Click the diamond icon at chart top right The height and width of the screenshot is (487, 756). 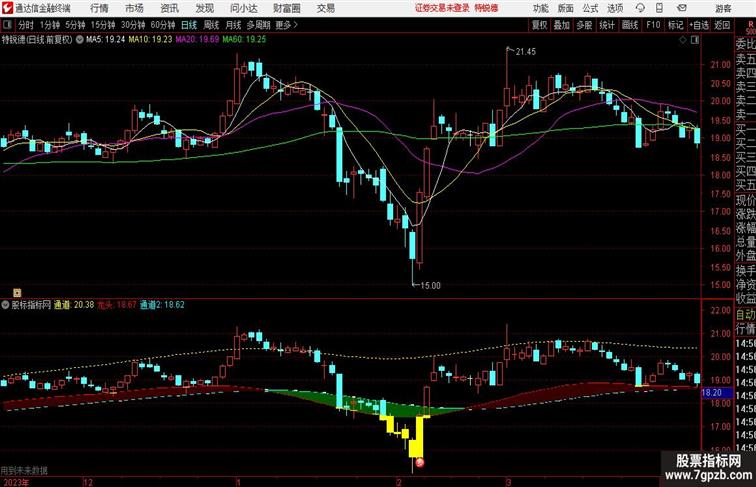coord(683,40)
